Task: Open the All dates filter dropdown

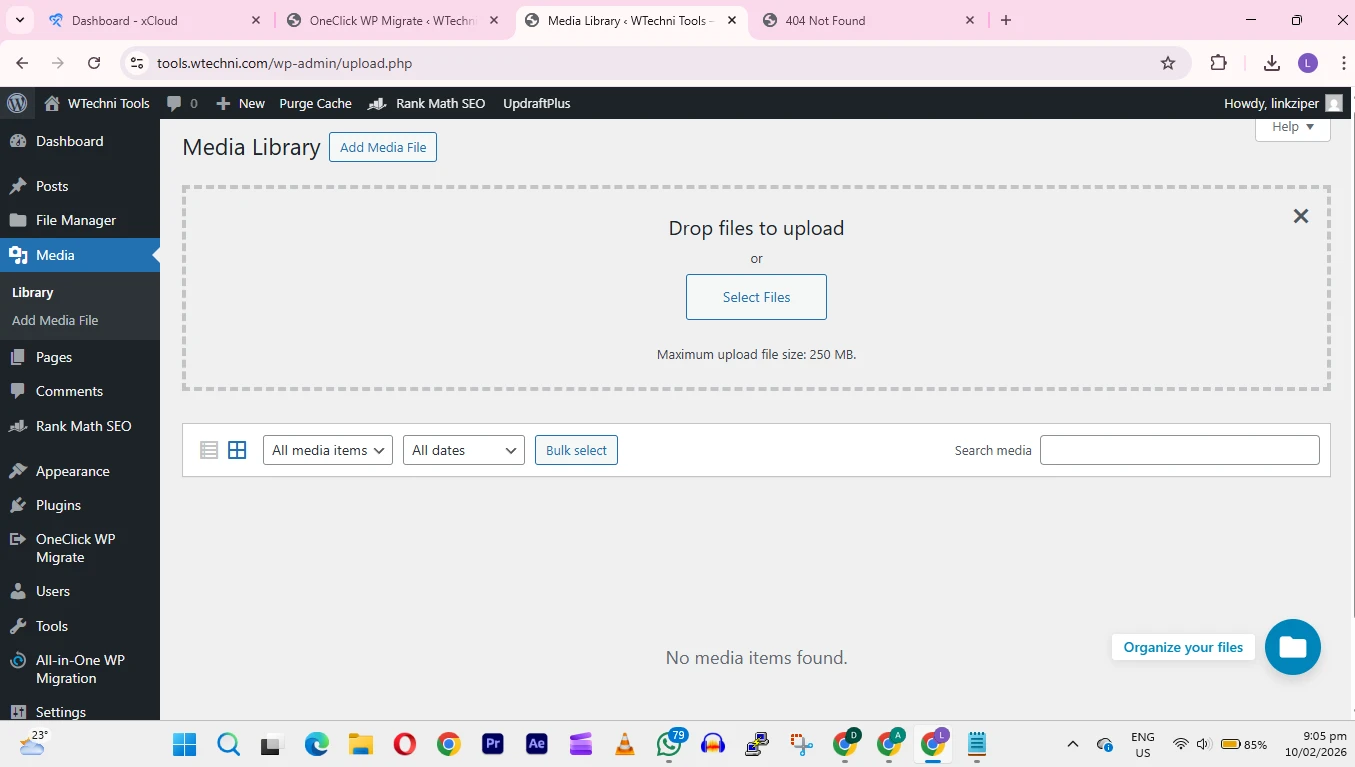Action: coord(463,450)
